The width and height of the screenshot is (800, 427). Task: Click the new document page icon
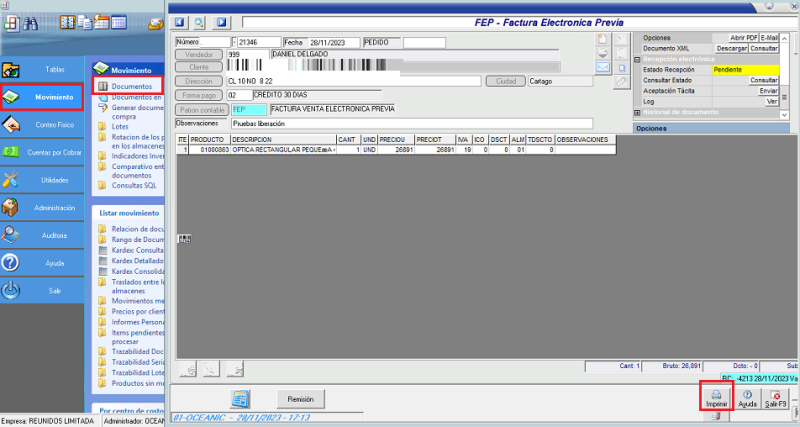[602, 39]
